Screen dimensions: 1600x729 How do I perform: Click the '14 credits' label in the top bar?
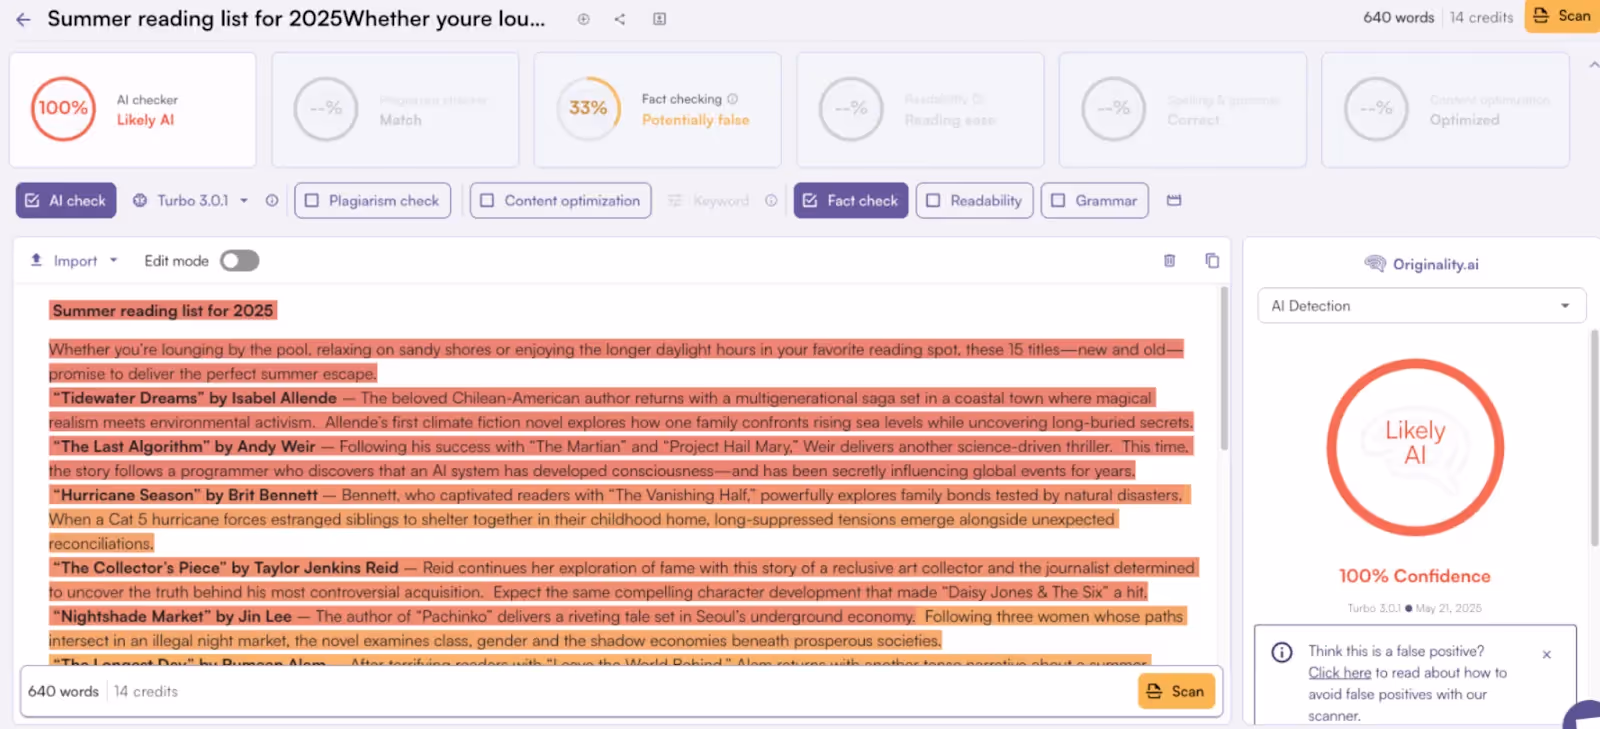tap(1481, 17)
